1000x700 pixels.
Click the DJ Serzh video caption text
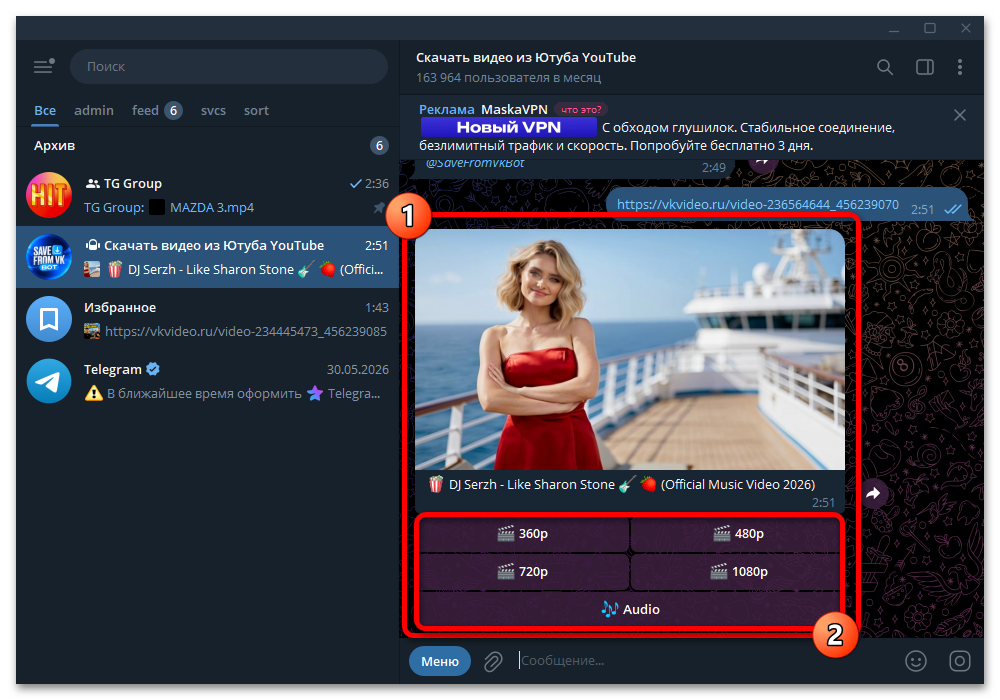622,485
